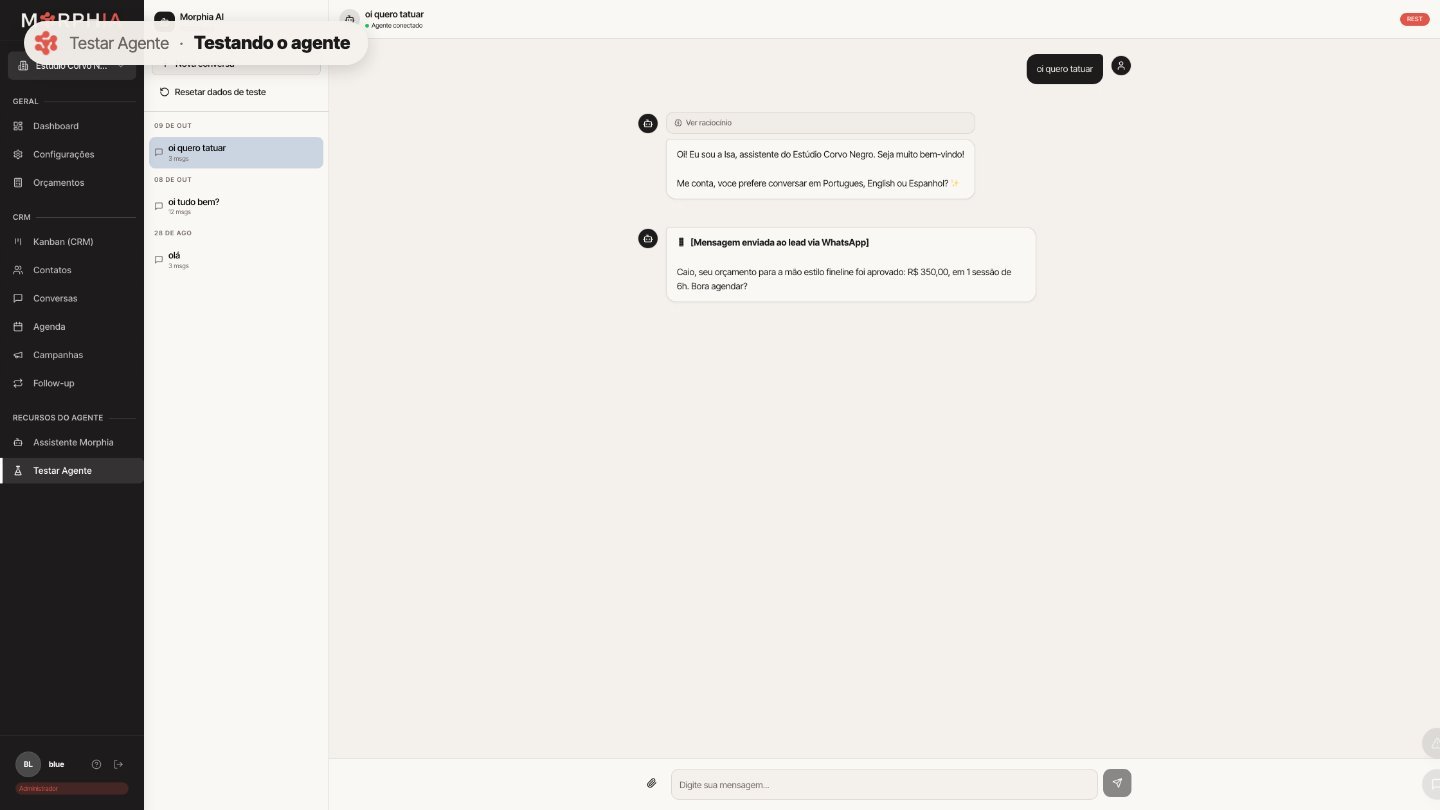Click the Testar Agente flask icon

18,471
